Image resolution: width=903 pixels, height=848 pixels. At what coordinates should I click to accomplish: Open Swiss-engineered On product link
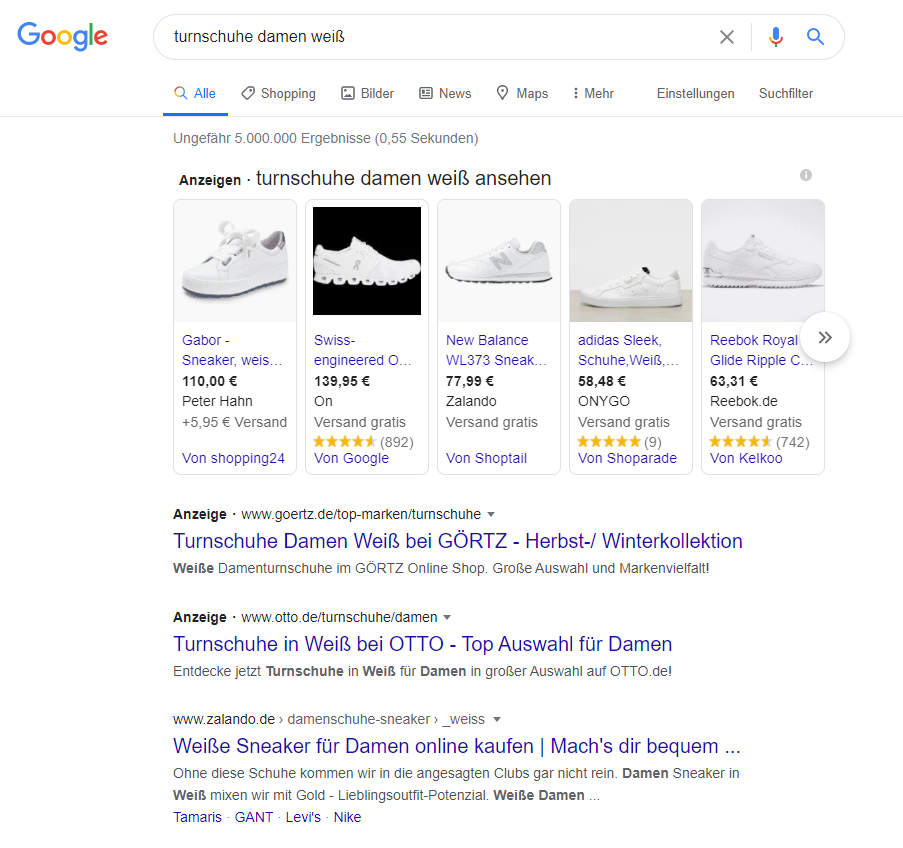[363, 350]
